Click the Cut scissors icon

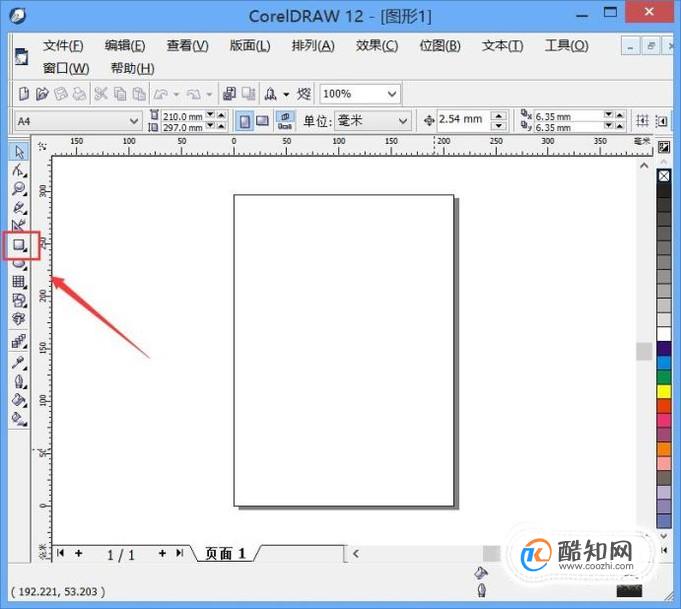tap(101, 94)
